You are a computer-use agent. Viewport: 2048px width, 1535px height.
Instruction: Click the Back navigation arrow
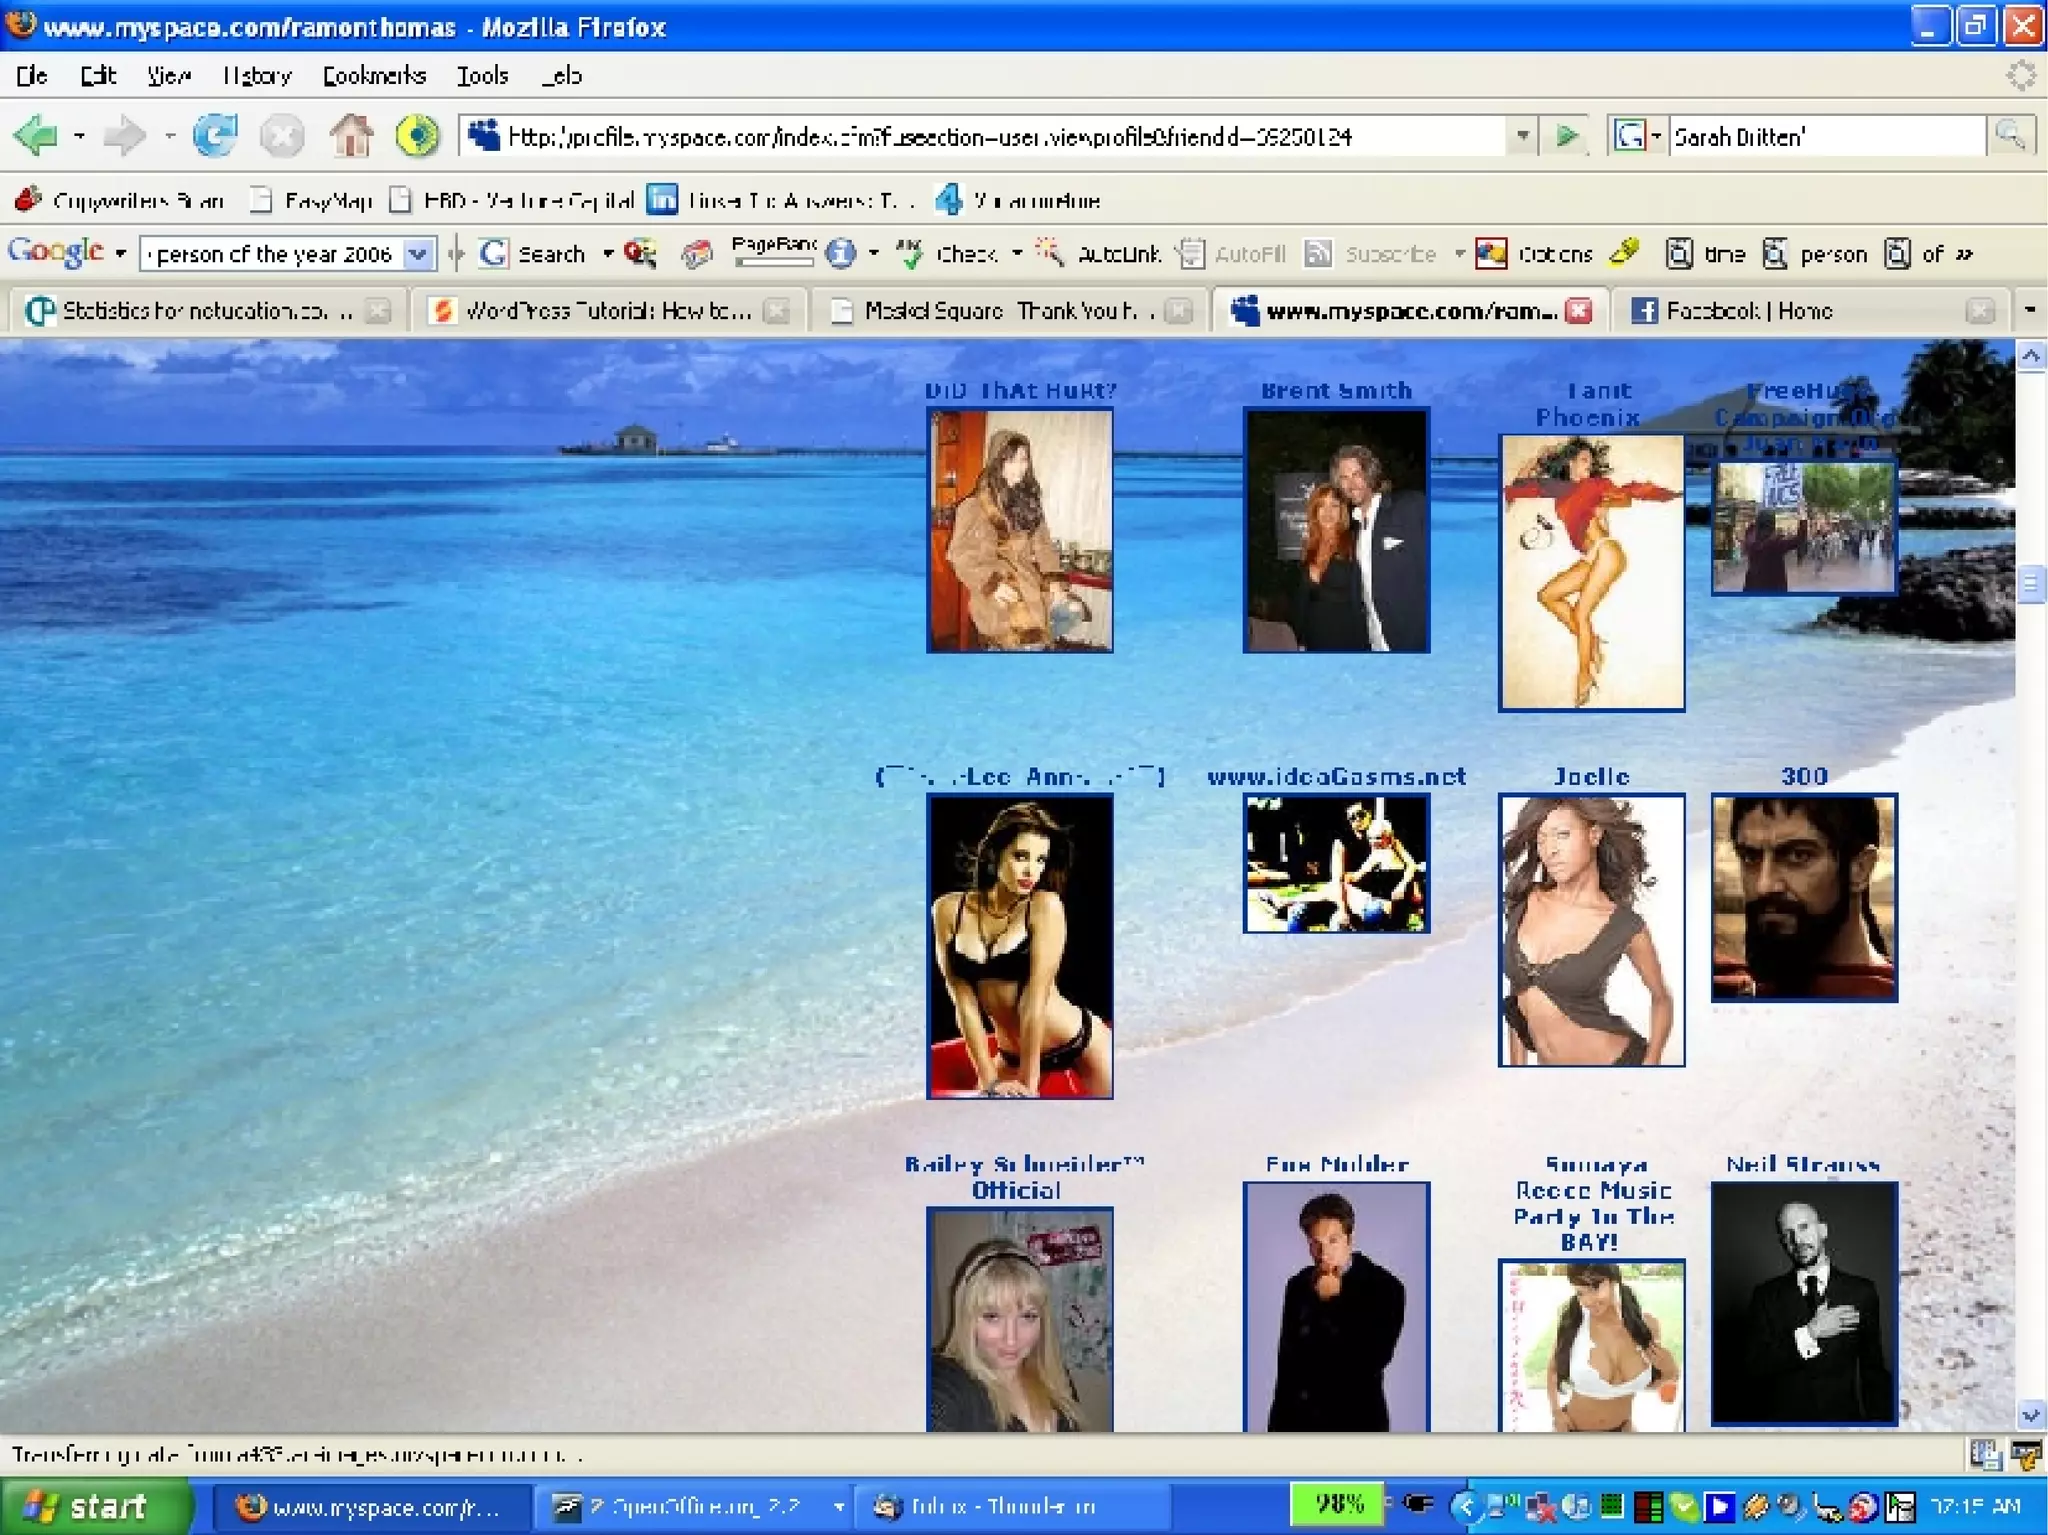point(38,136)
